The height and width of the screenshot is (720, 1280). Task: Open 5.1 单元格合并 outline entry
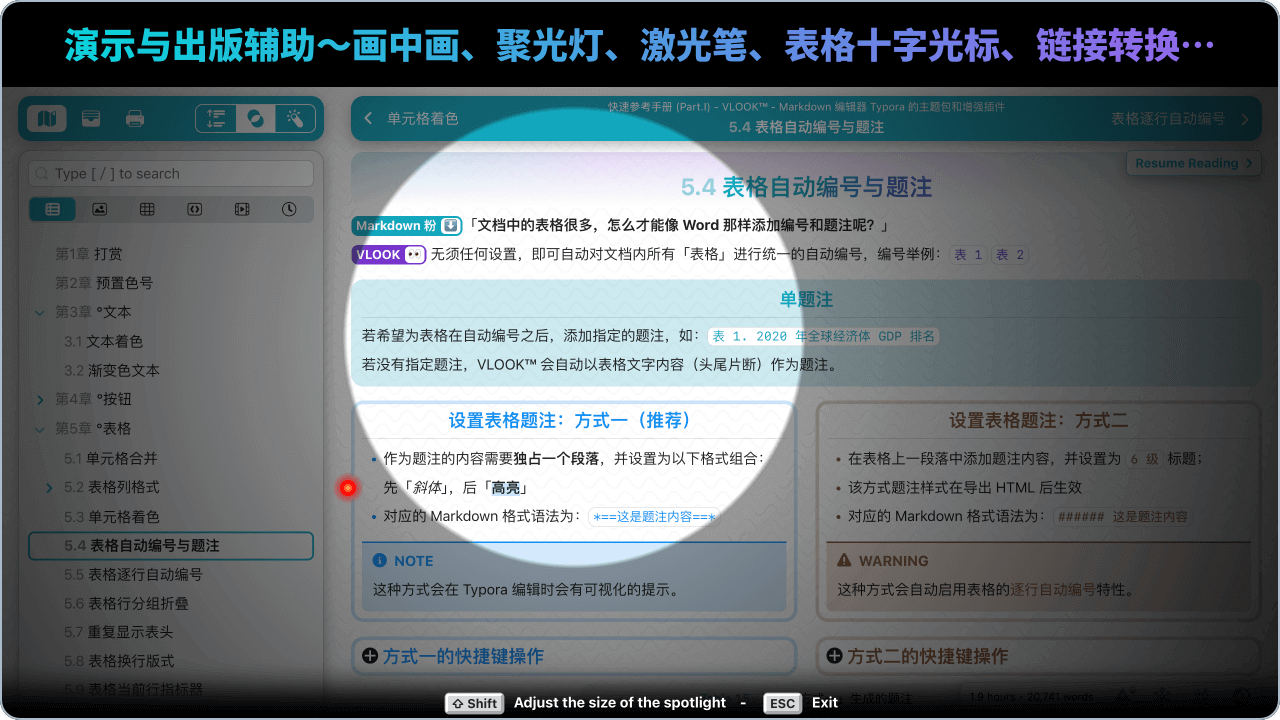(111, 458)
